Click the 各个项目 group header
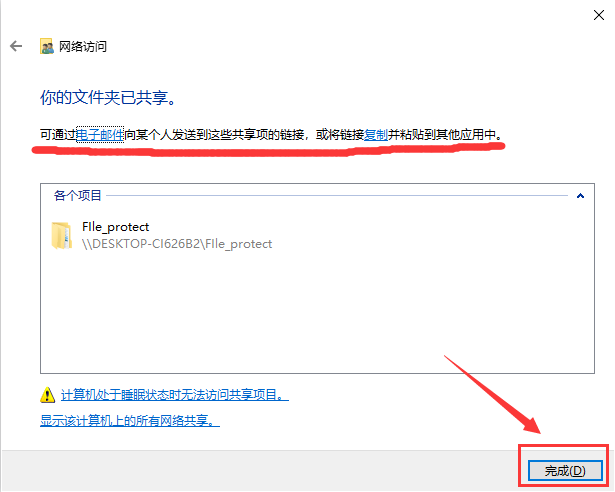Viewport: 615px width, 492px height. coord(78,195)
